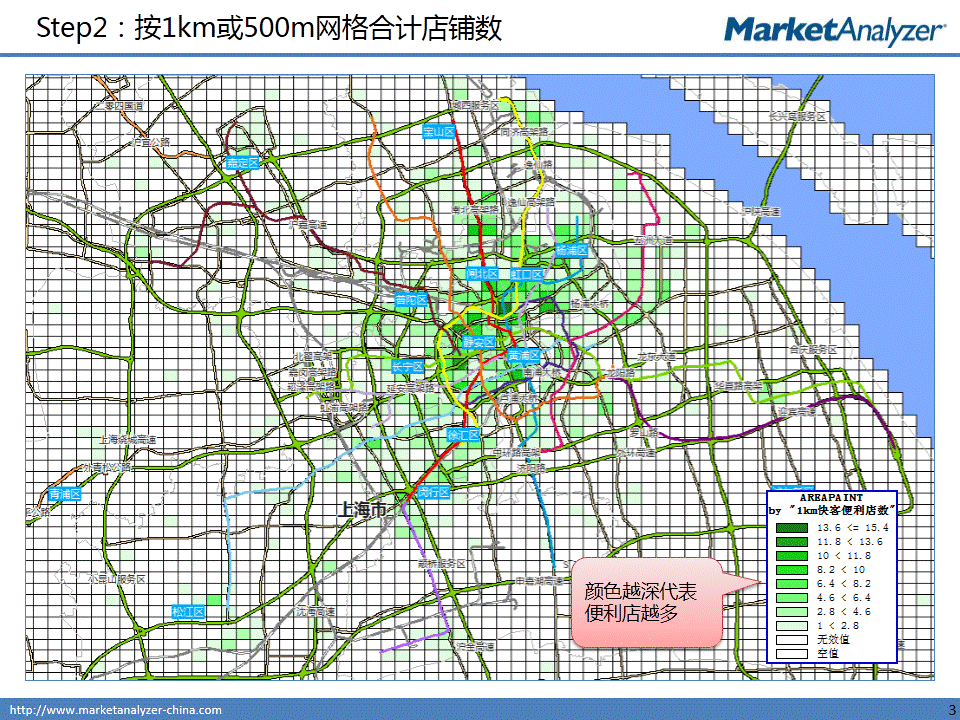The height and width of the screenshot is (720, 960).
Task: Select the 徐汇区 district marker
Action: click(464, 435)
